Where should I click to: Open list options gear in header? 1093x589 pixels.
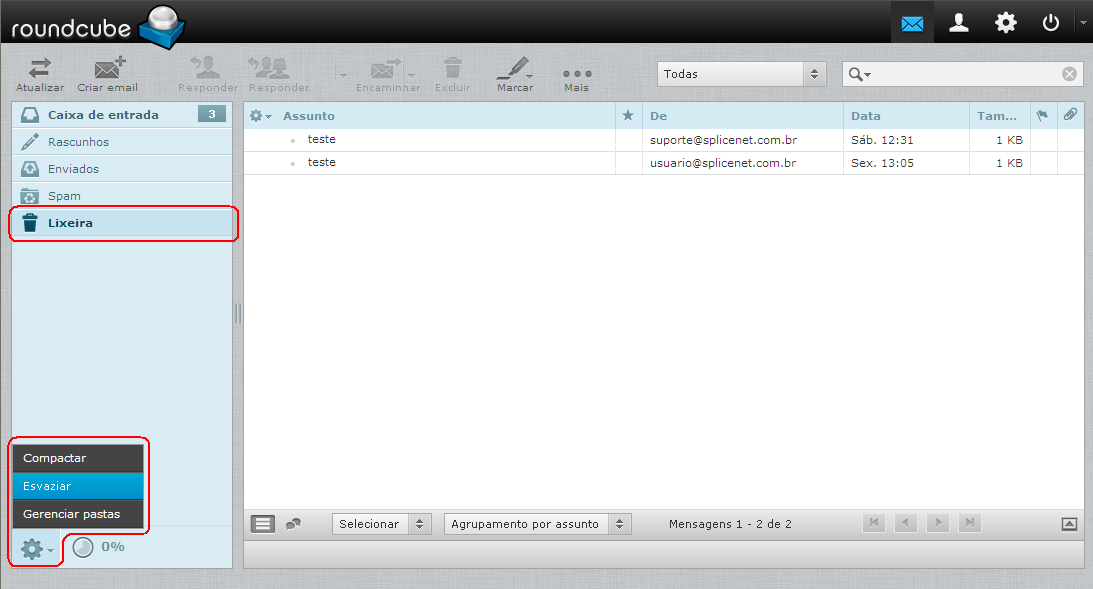pyautogui.click(x=260, y=116)
